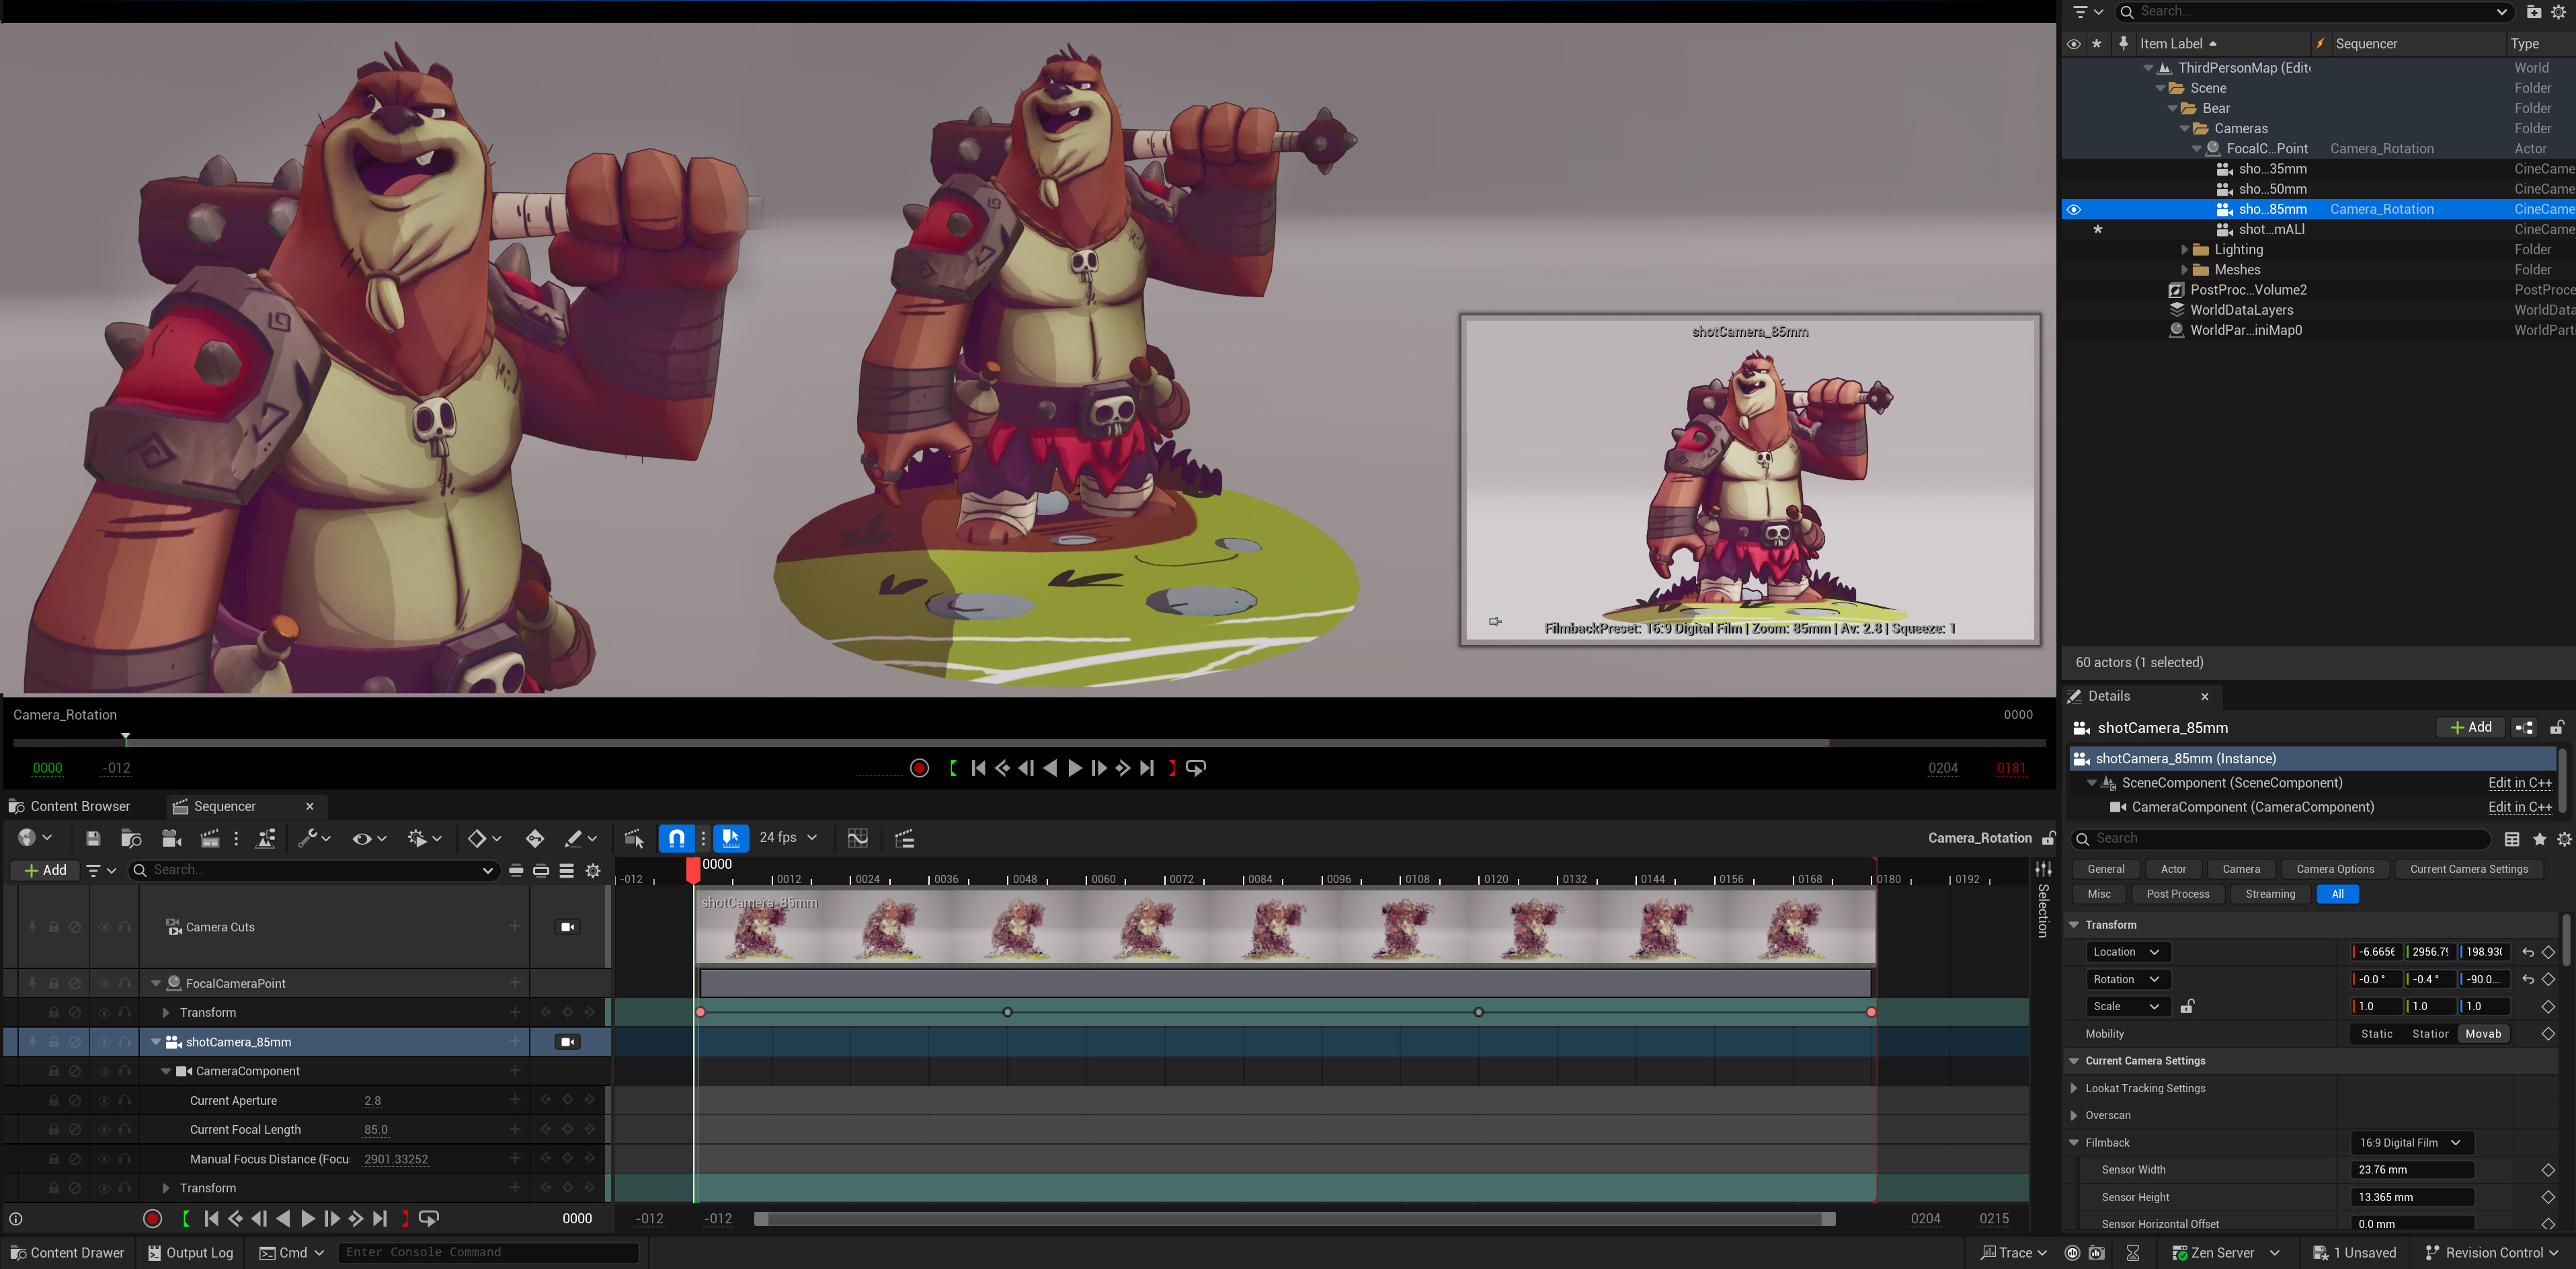Click the shotCamera_85mm camera cut thumbnail strip
This screenshot has width=2576, height=1269.
1285,927
